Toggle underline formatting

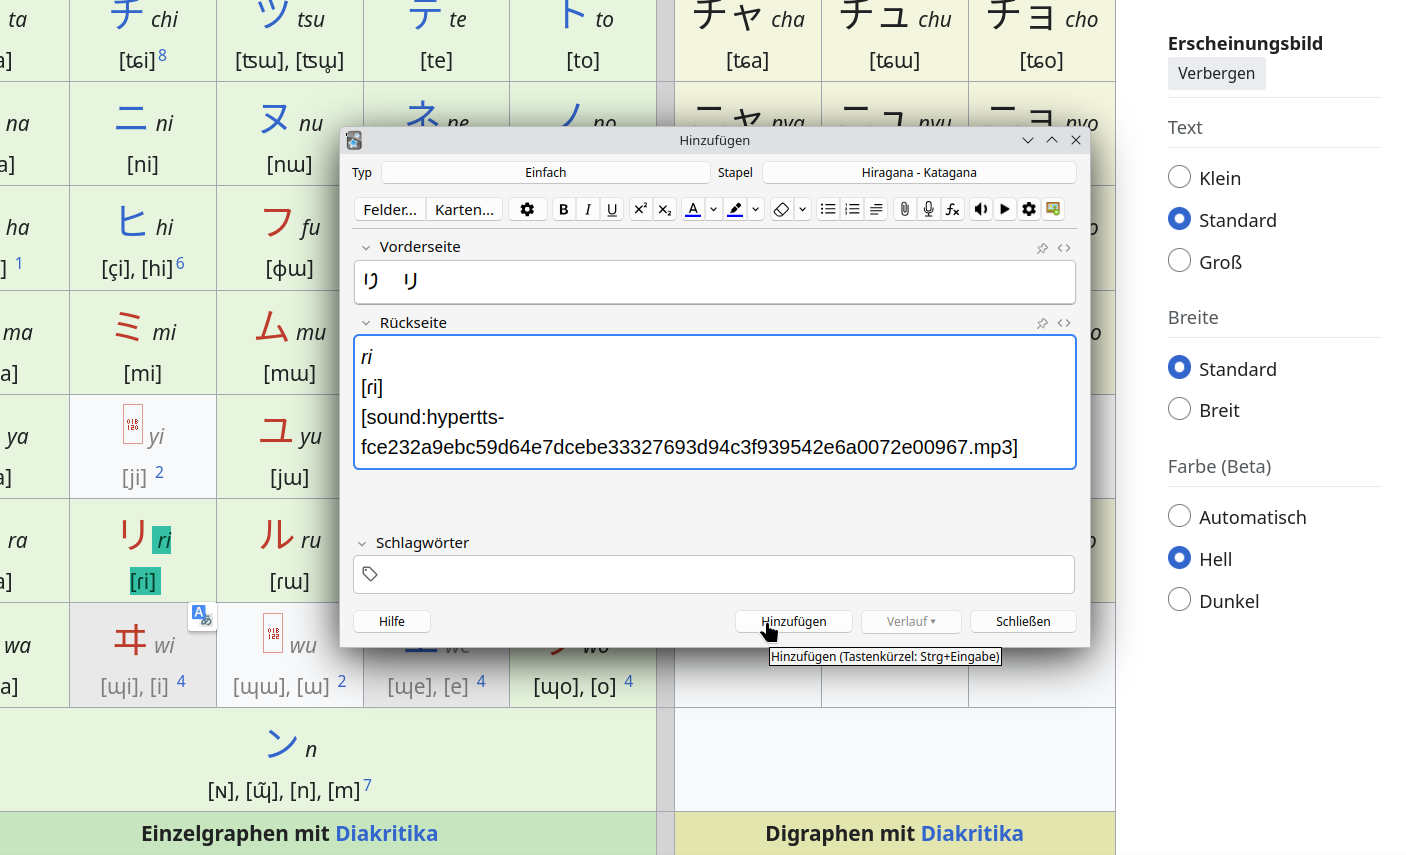(612, 209)
